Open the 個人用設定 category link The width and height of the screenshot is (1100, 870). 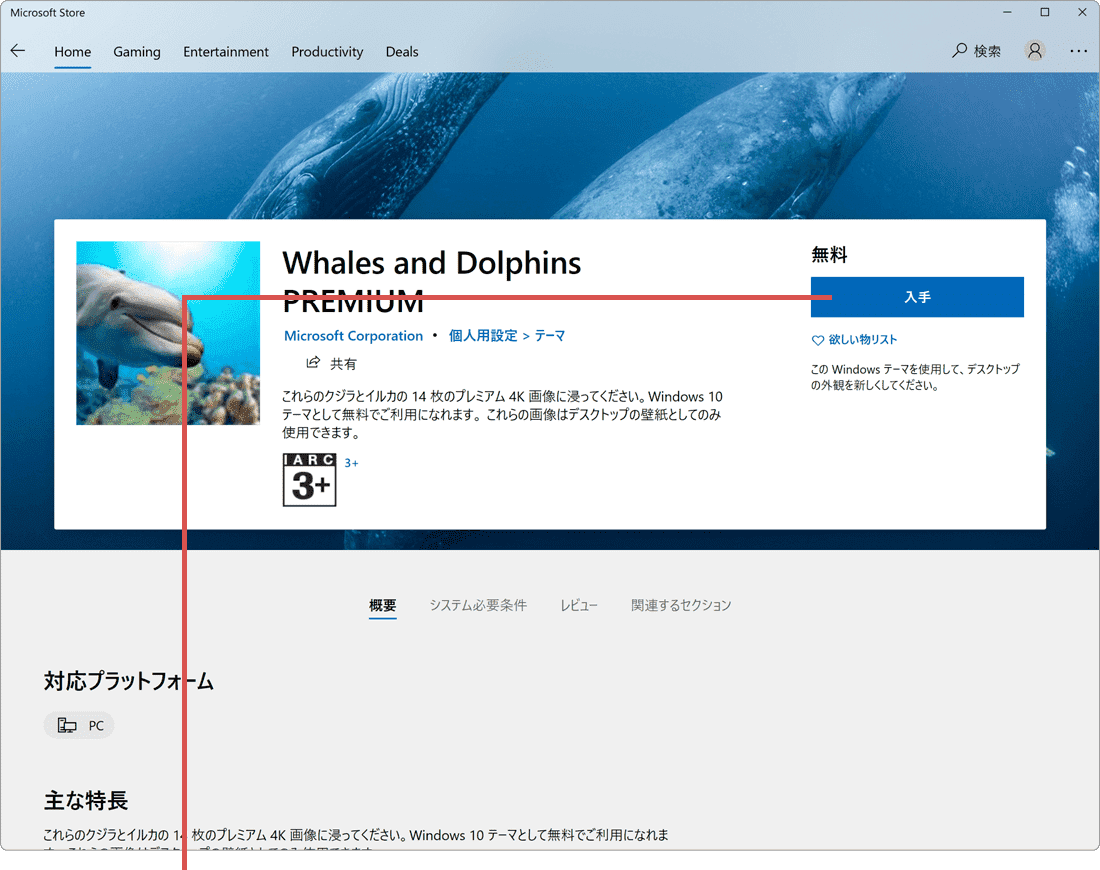pos(483,336)
